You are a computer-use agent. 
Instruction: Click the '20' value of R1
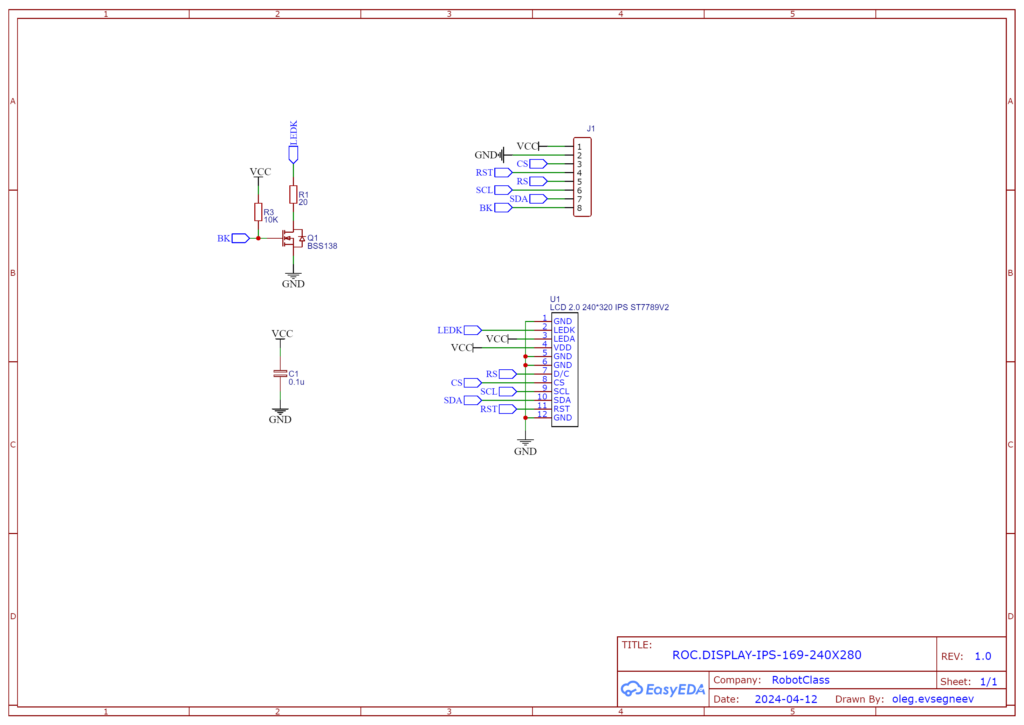coord(303,202)
